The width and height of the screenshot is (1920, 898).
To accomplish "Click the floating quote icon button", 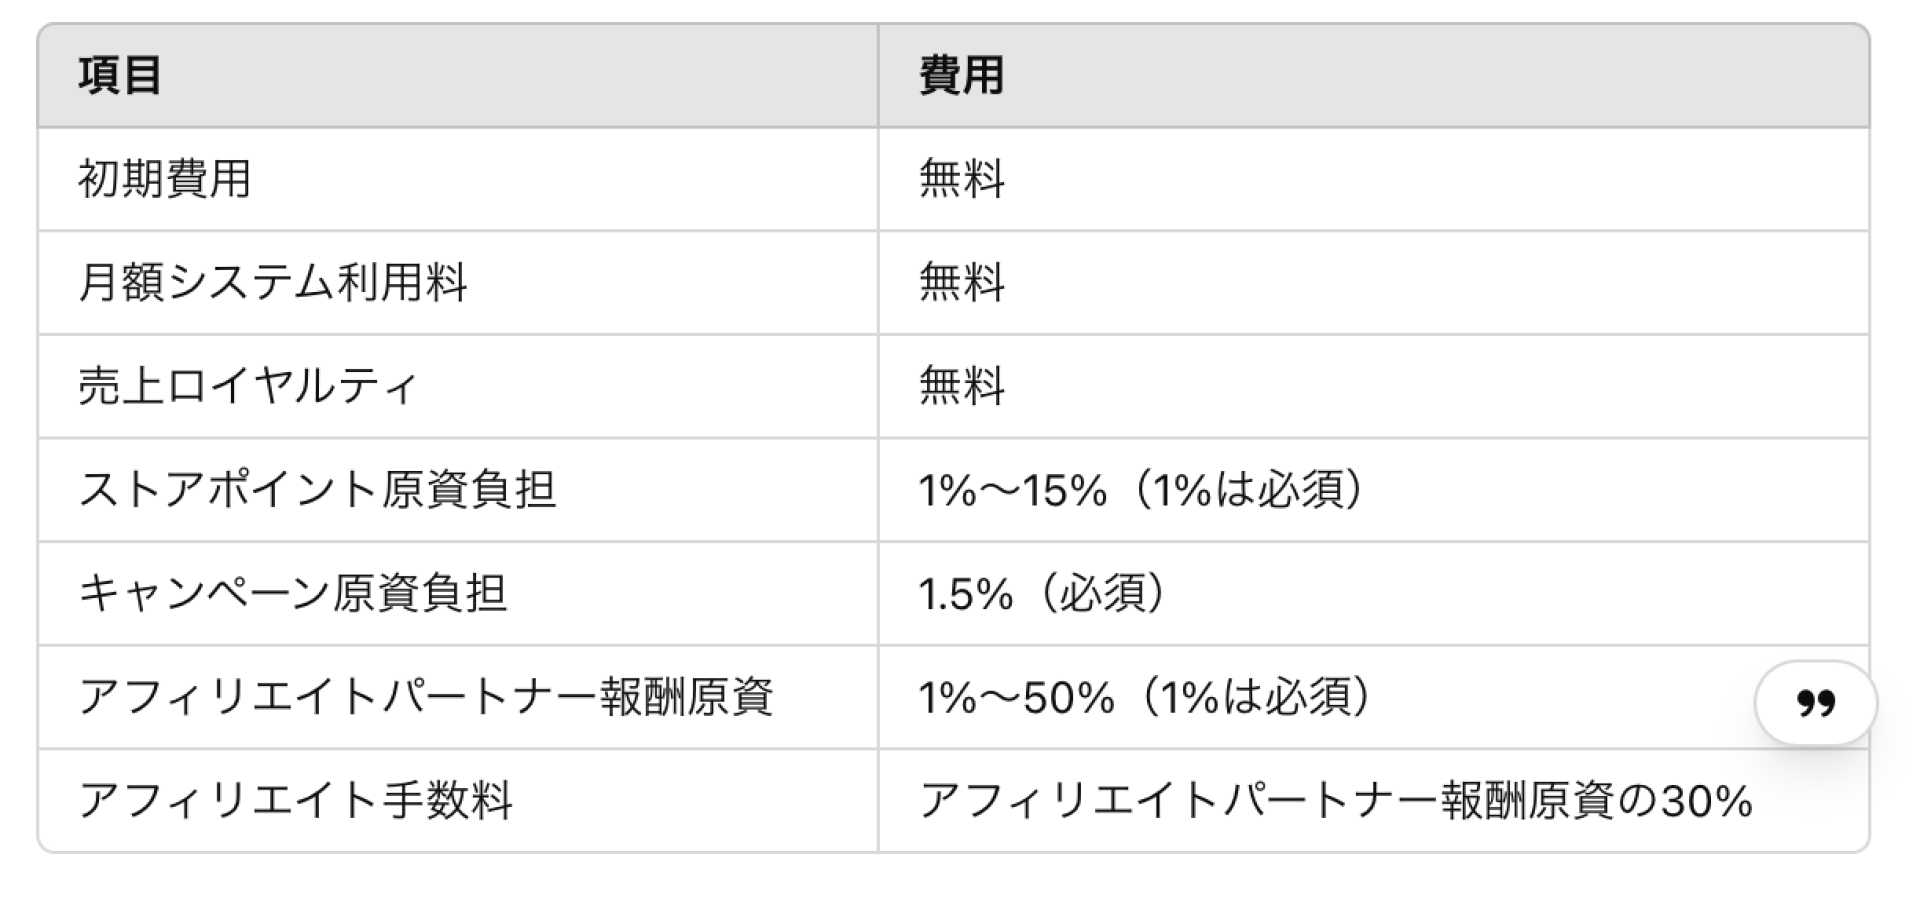I will coord(1815,703).
